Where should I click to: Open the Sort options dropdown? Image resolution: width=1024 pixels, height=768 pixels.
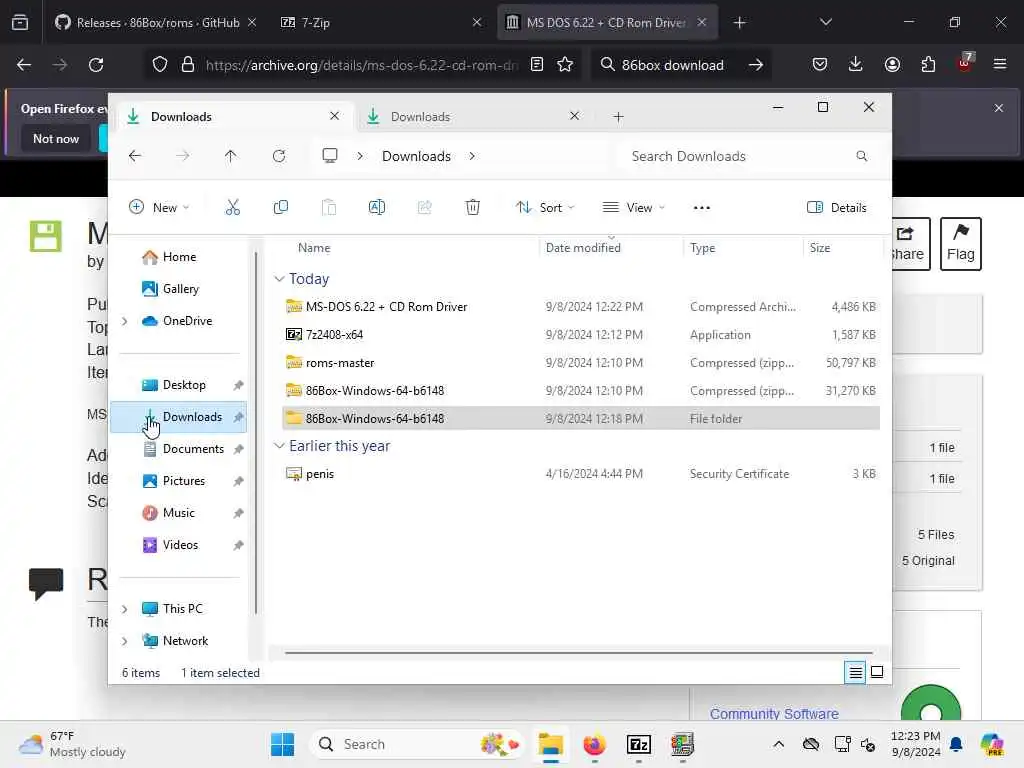tap(545, 208)
